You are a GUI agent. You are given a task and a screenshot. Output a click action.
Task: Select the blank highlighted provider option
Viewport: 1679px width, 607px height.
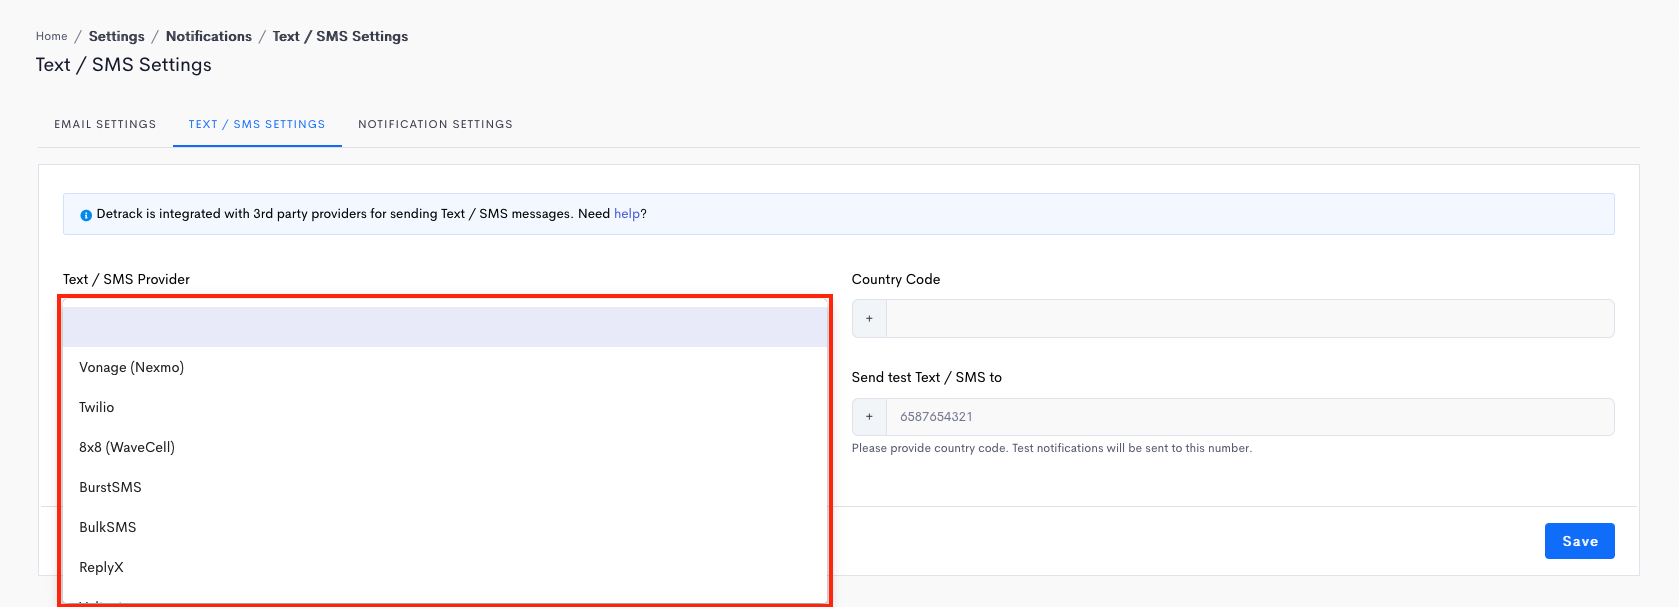coord(445,327)
